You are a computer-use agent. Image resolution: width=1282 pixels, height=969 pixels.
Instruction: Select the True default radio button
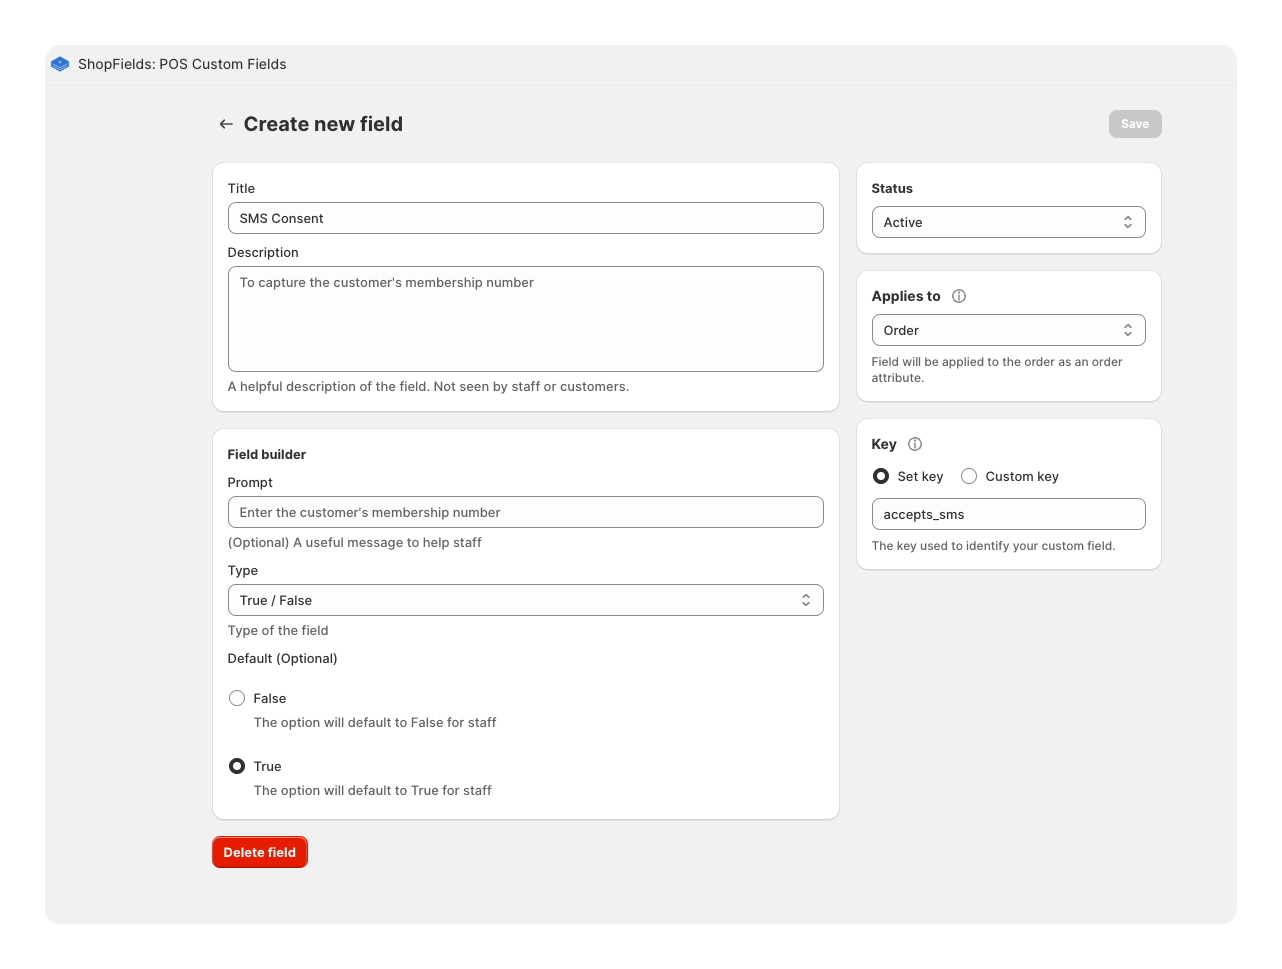237,766
